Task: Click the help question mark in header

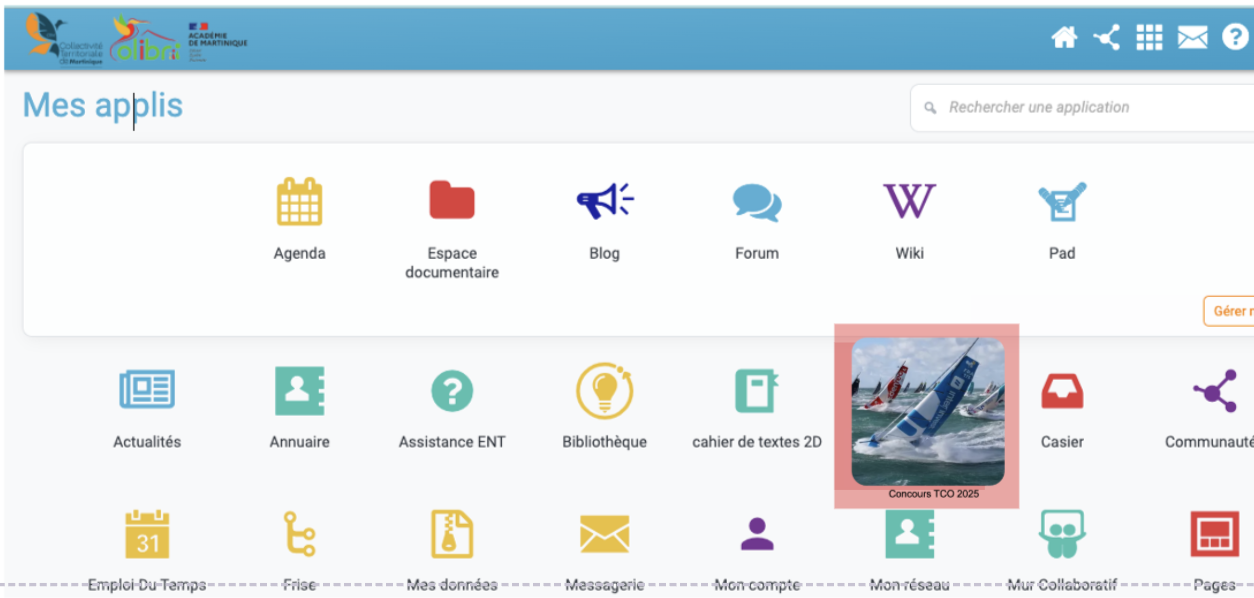Action: click(x=1235, y=38)
